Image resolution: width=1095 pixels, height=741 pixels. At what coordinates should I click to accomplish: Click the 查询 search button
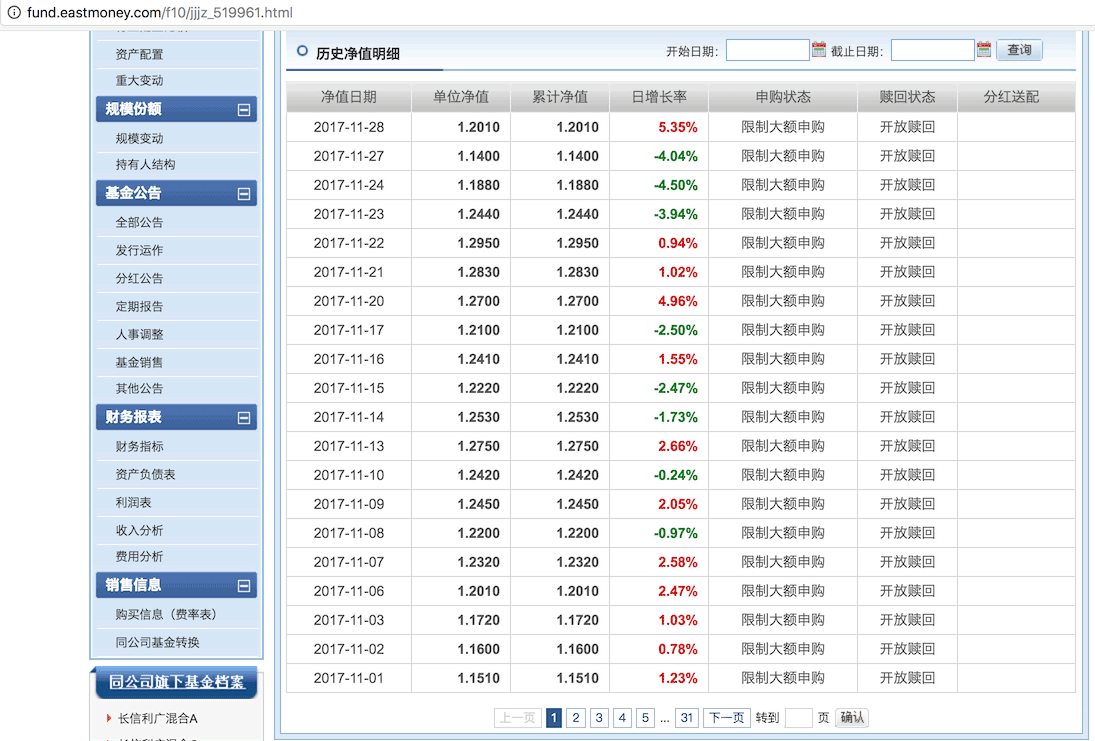(1019, 50)
